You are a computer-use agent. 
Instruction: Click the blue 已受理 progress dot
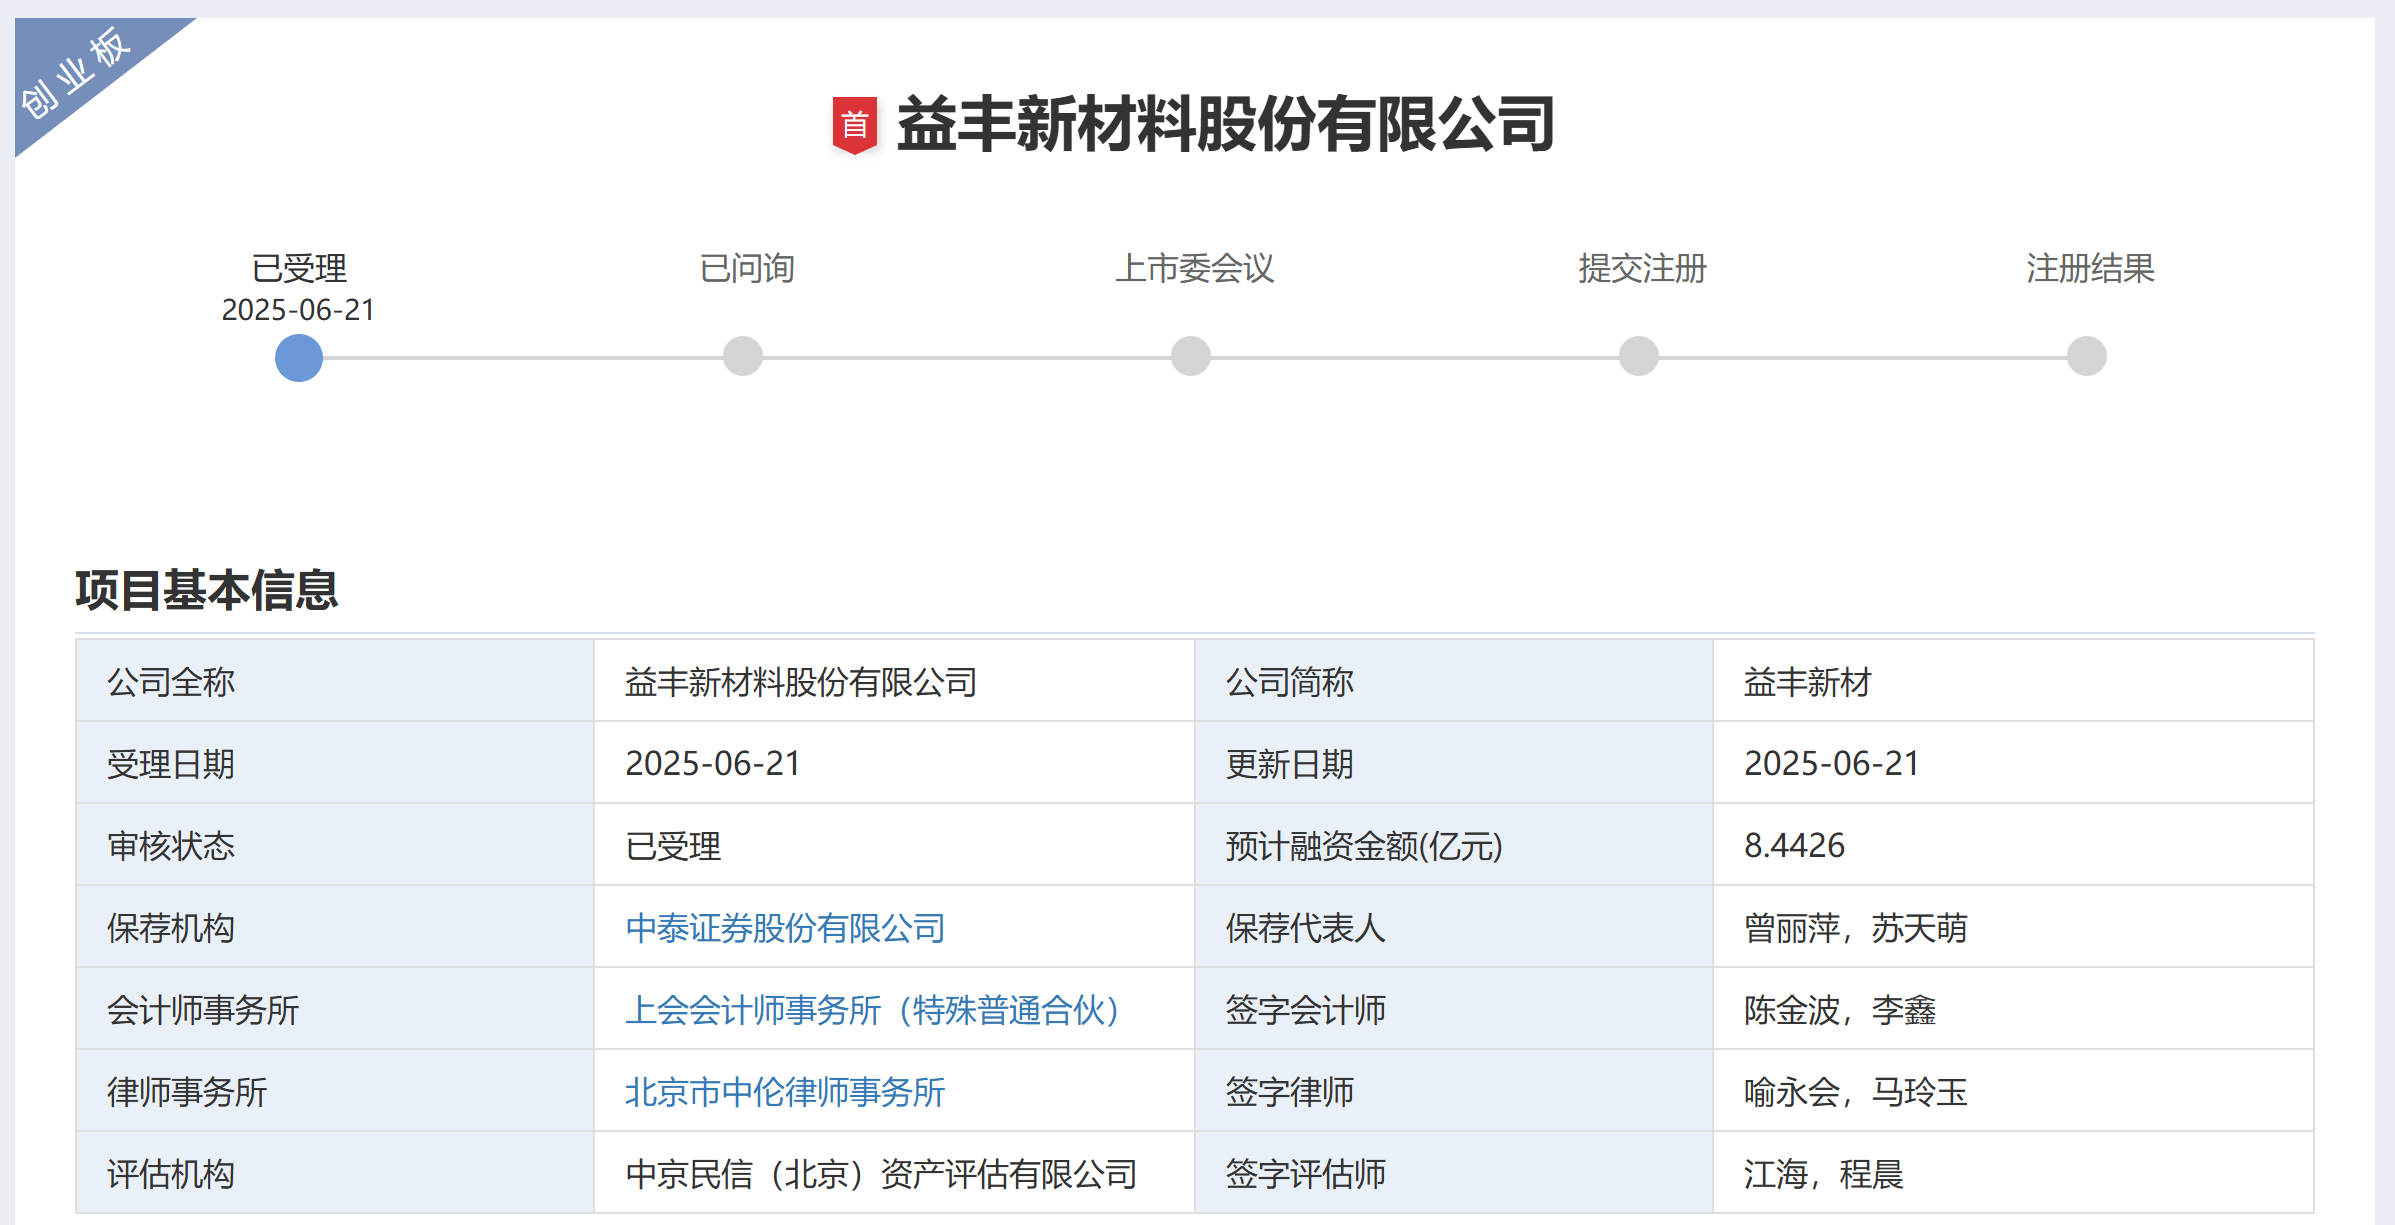[x=299, y=357]
